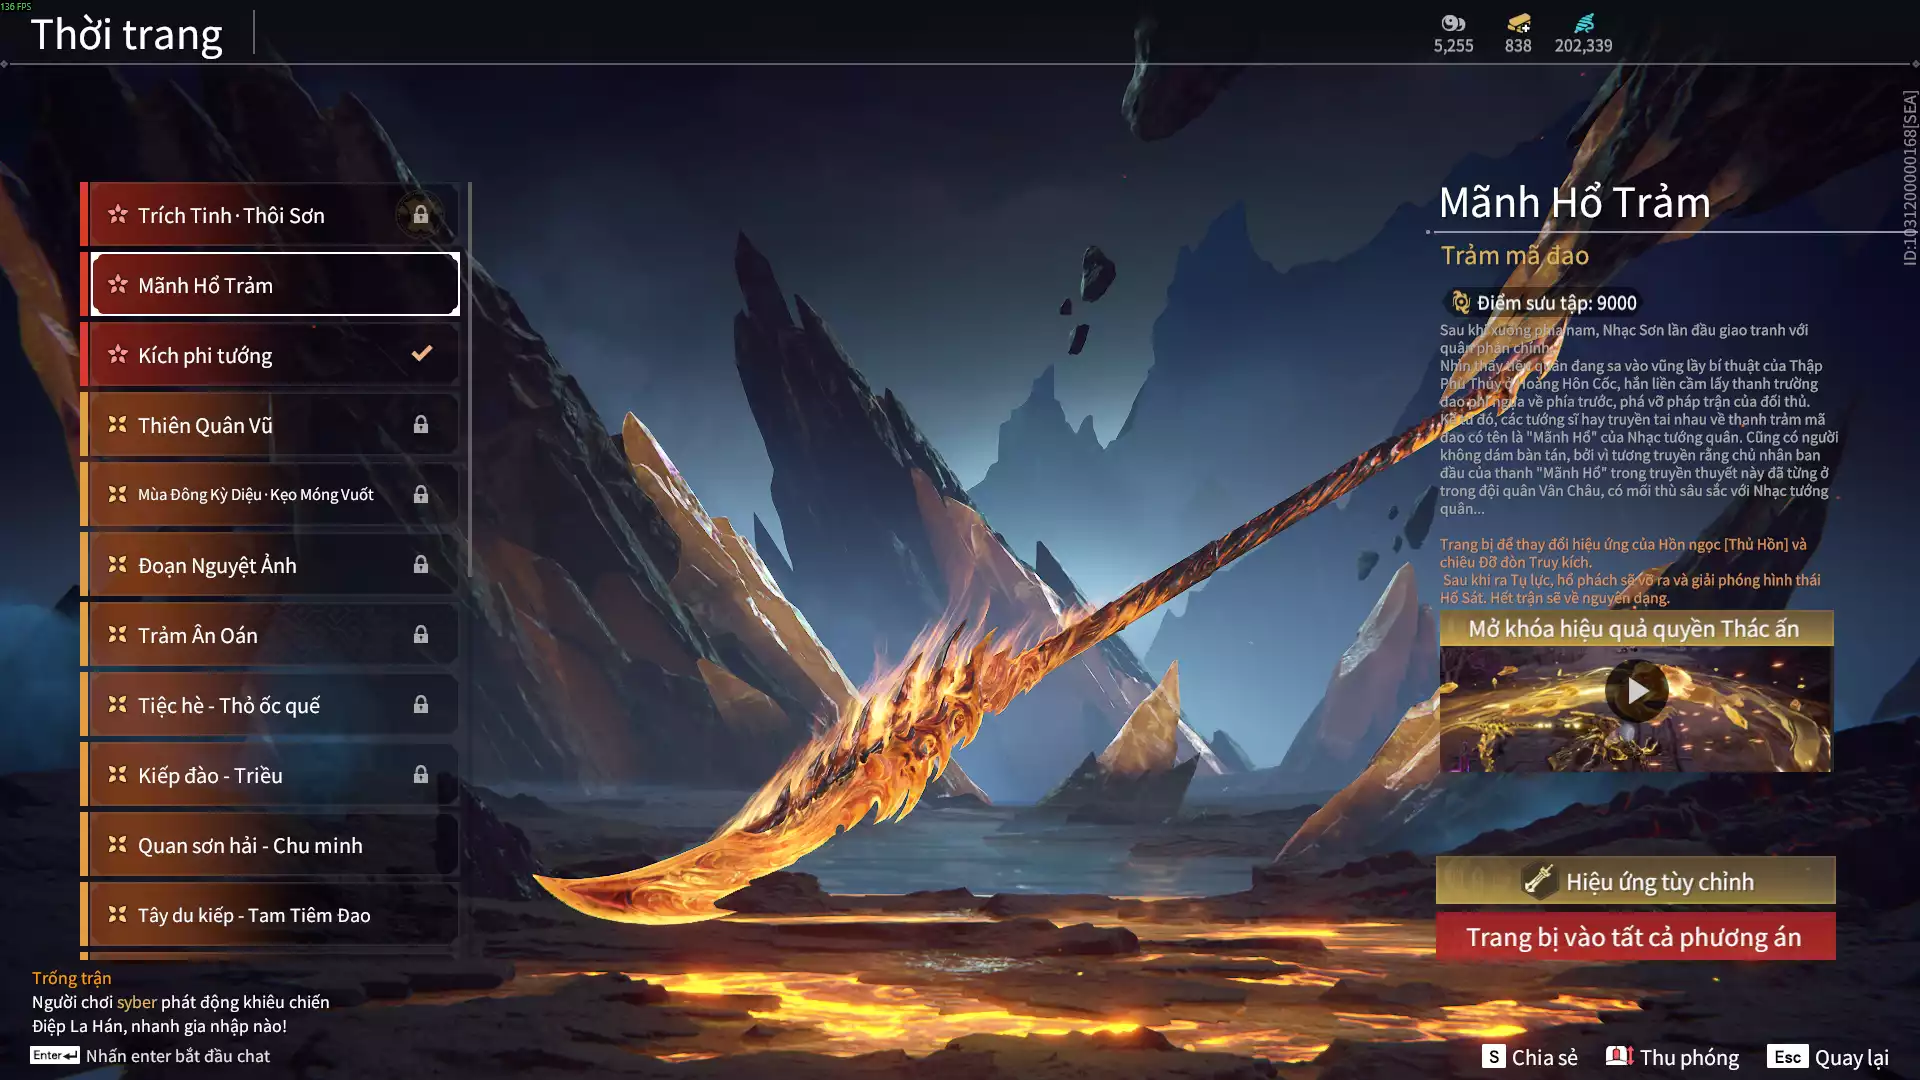
Task: Click the silver coin currency icon
Action: pyautogui.click(x=1453, y=23)
